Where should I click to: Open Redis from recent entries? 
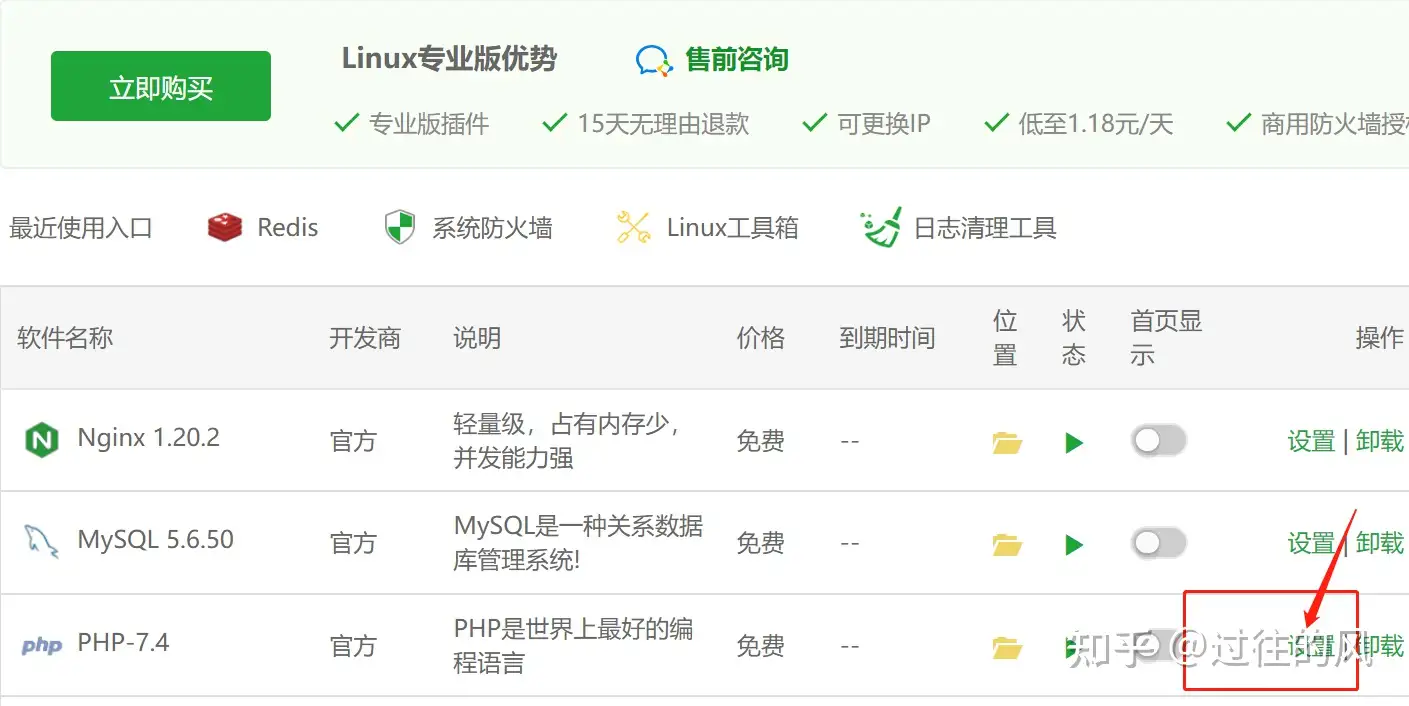point(263,228)
